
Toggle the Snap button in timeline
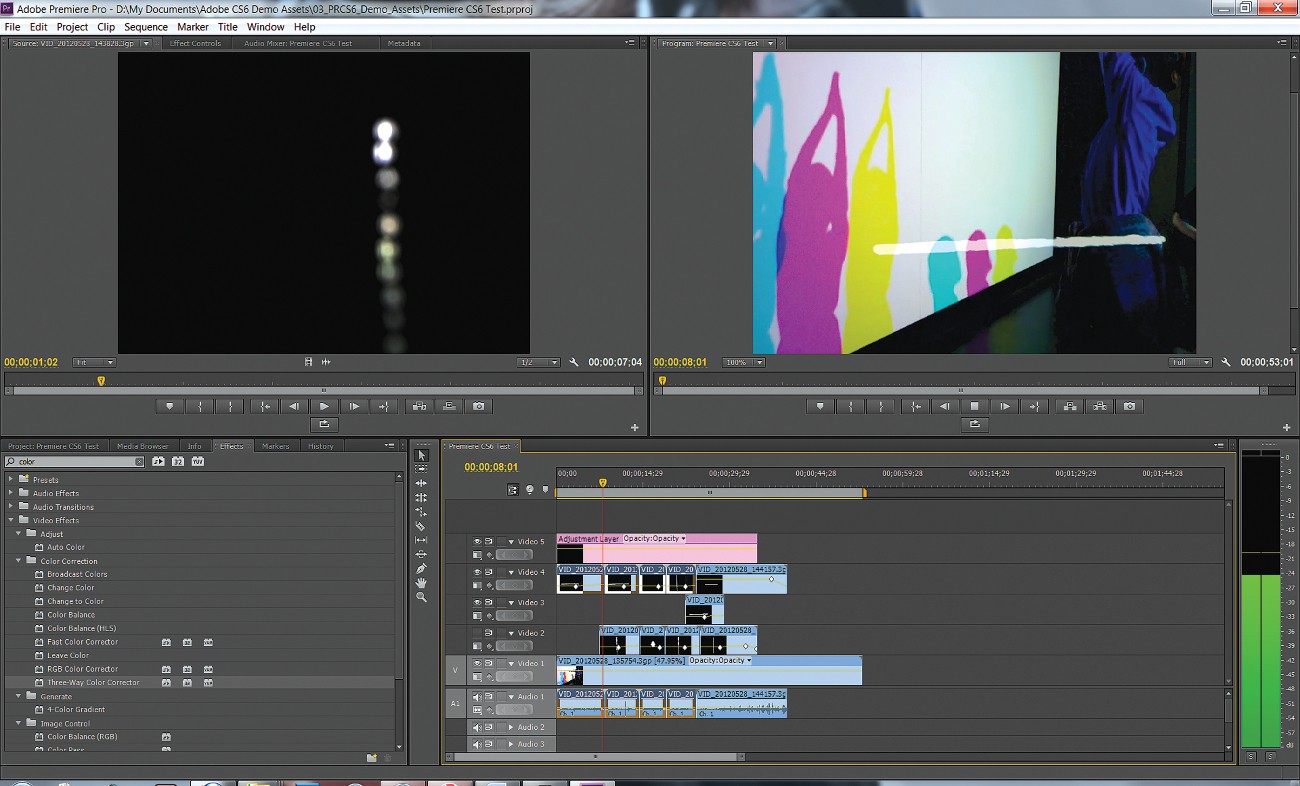click(x=513, y=490)
